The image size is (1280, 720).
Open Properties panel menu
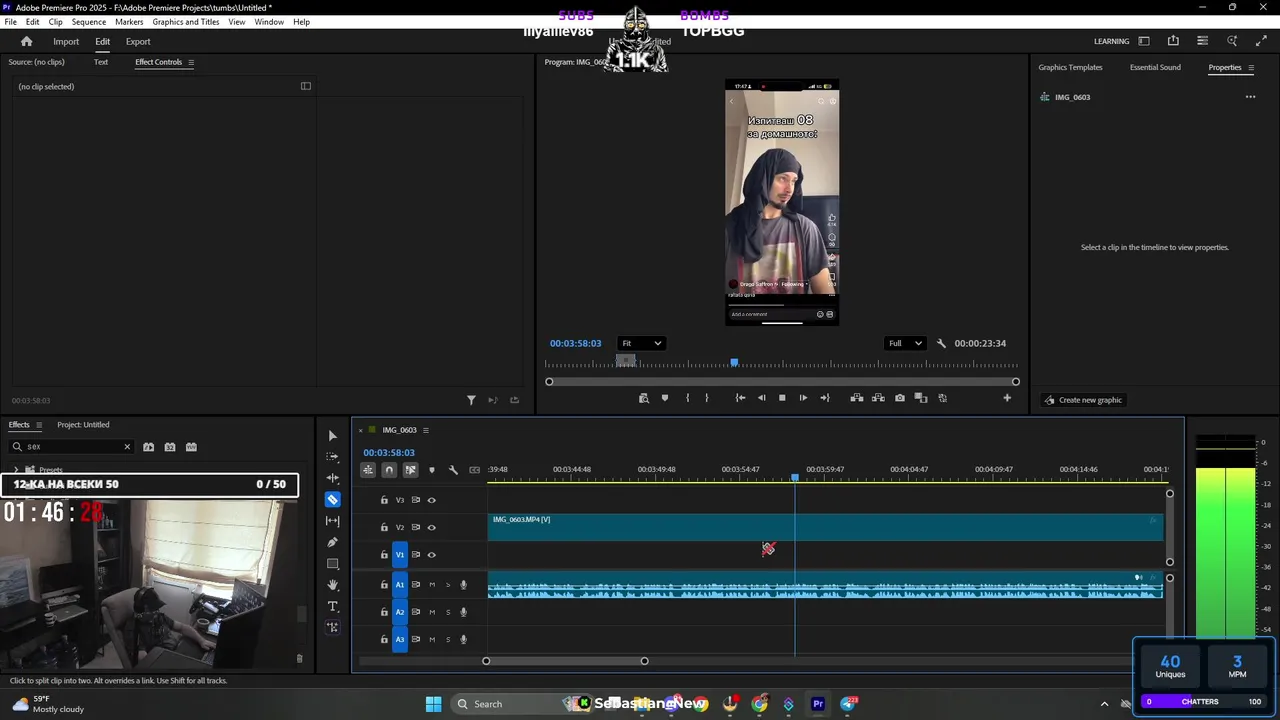[x=1251, y=68]
